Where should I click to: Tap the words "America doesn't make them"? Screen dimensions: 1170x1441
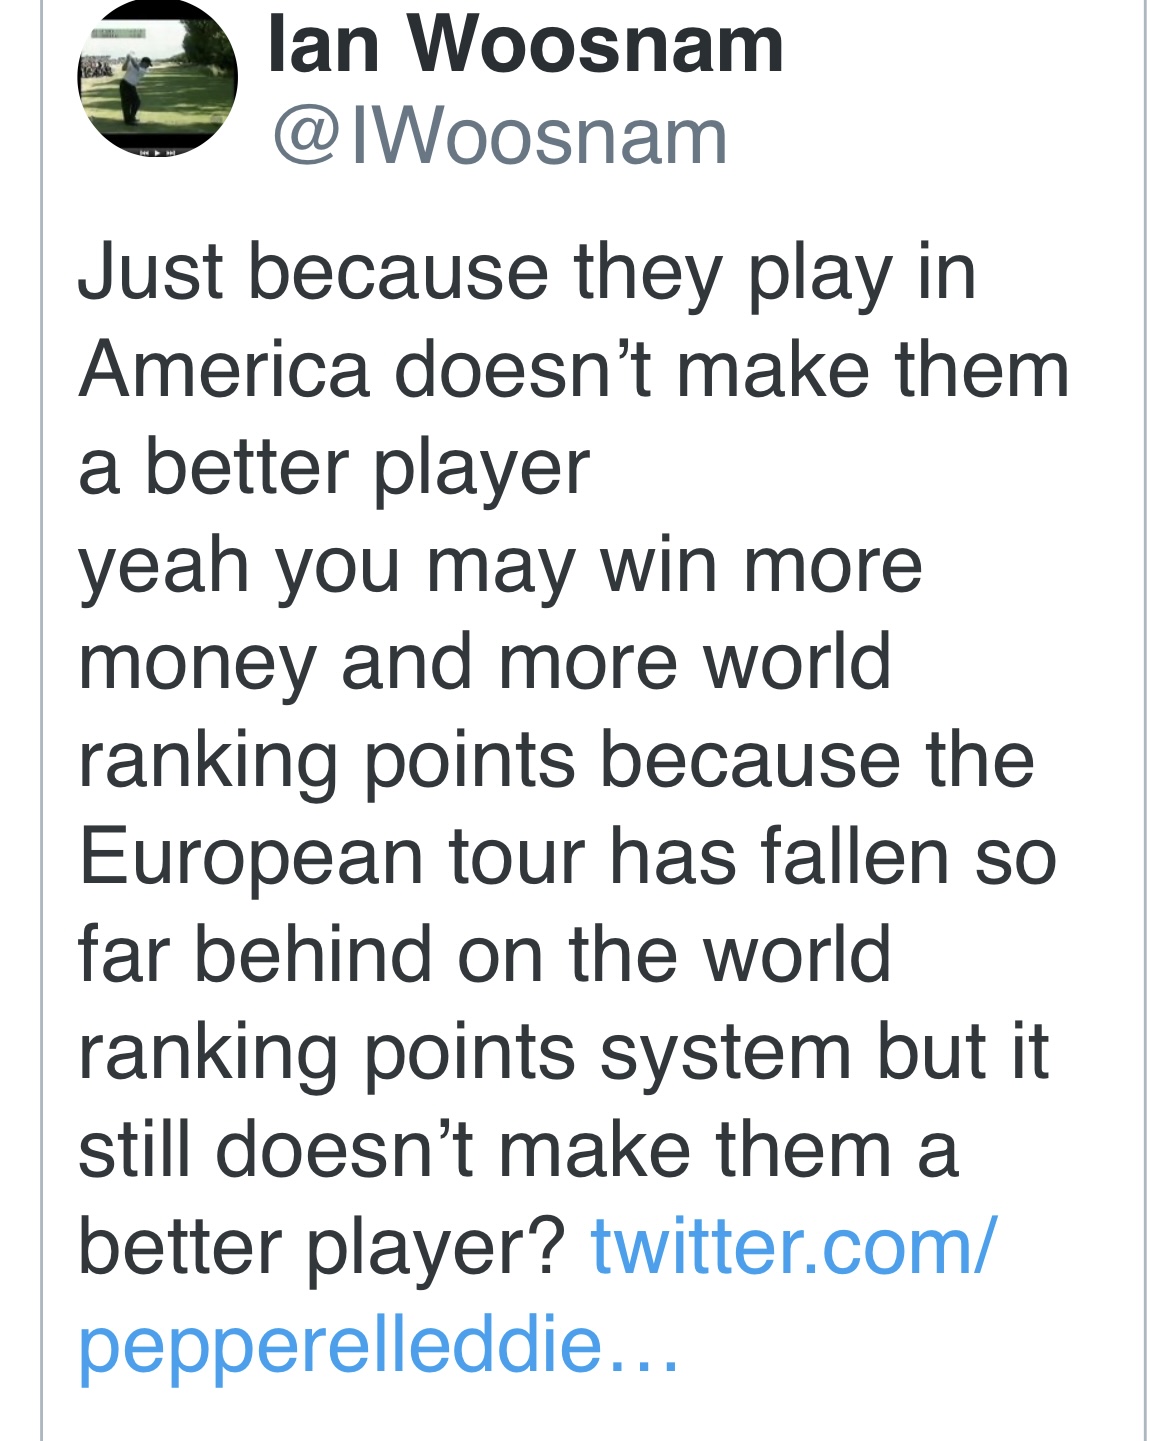pos(573,369)
